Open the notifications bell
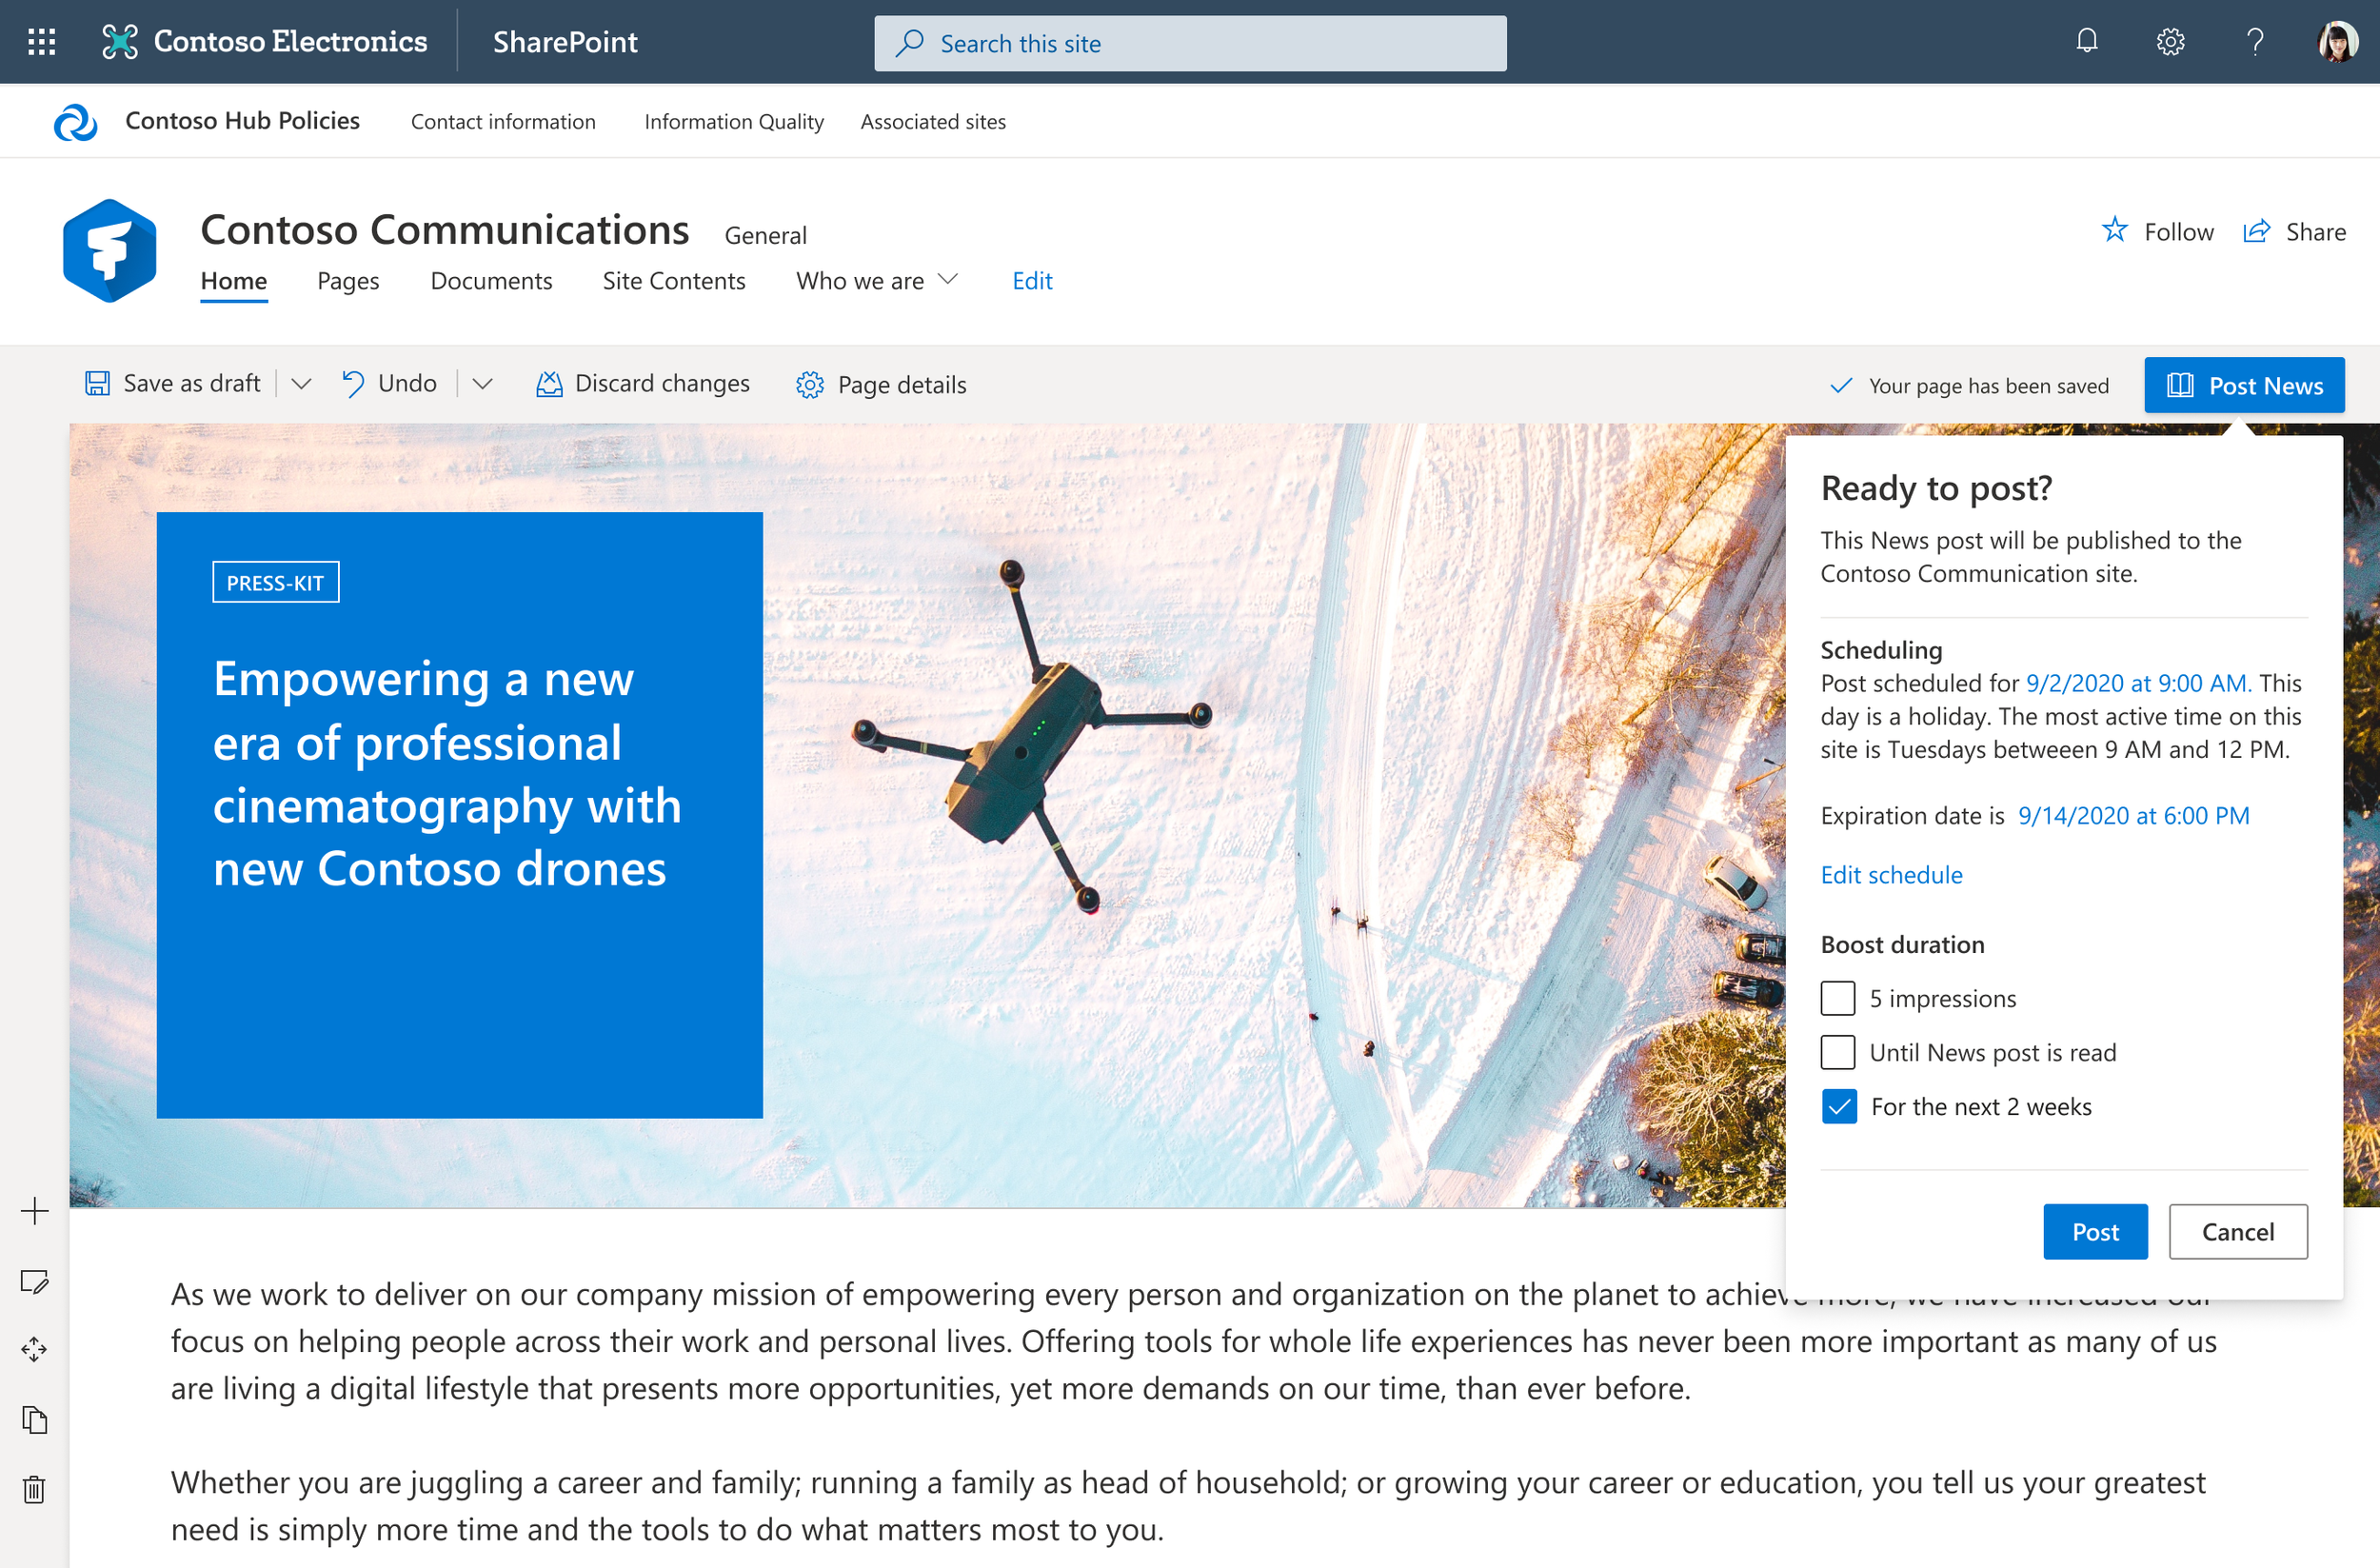The image size is (2380, 1568). point(2086,42)
